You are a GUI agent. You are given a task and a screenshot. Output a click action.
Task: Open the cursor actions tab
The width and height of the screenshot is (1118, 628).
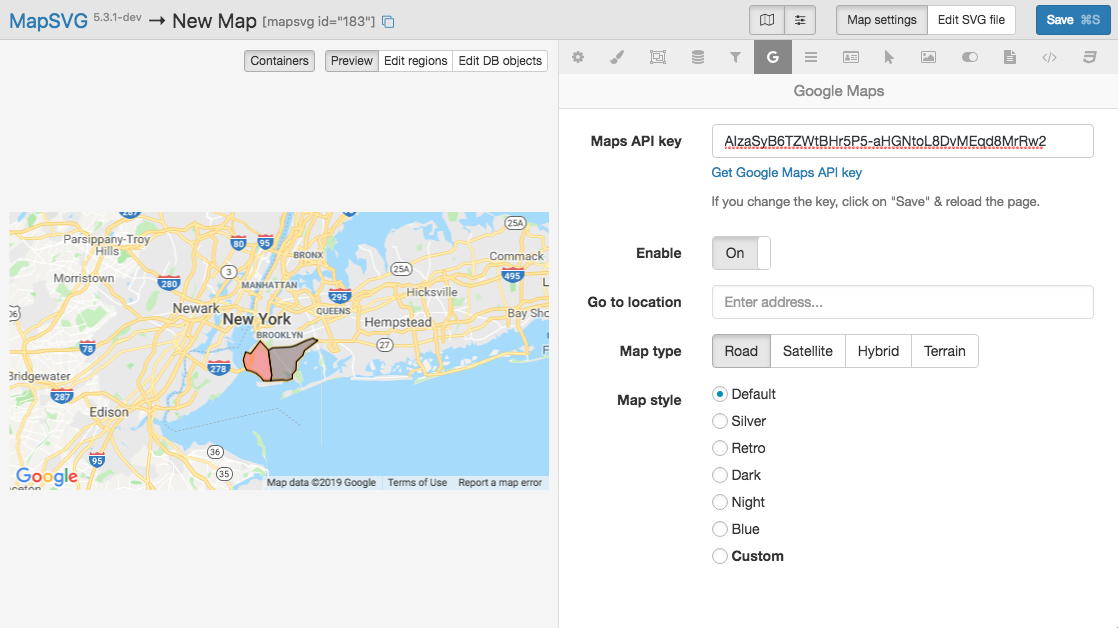coord(888,57)
